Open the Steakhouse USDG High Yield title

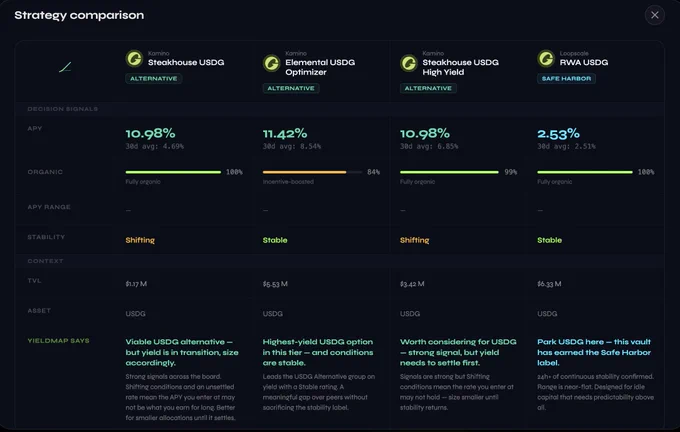tap(461, 67)
